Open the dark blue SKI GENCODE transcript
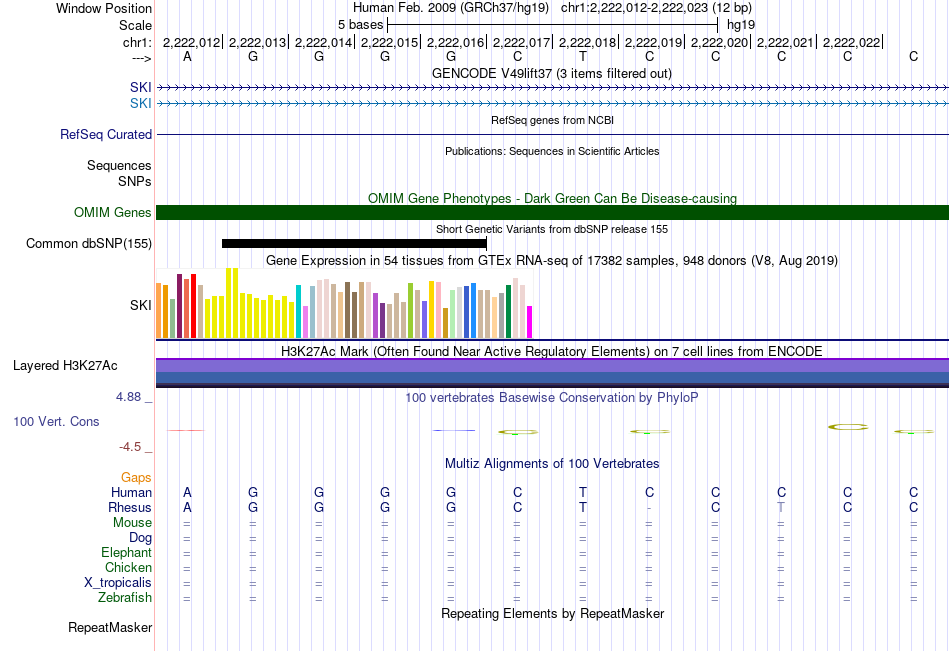Viewport: 950px width, 651px height. [553, 88]
